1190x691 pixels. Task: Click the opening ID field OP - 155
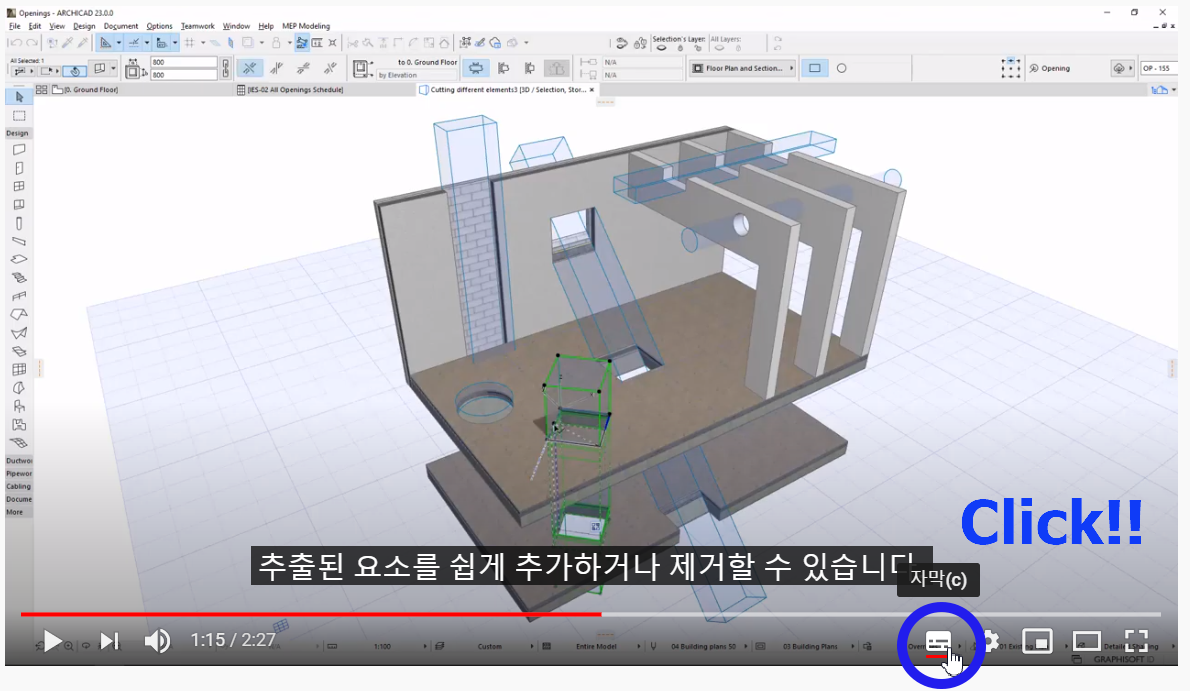1157,68
